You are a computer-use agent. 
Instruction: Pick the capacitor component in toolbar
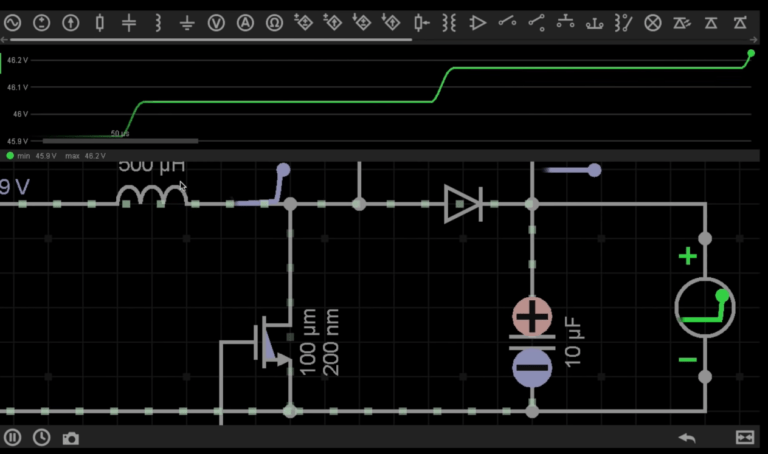click(130, 21)
